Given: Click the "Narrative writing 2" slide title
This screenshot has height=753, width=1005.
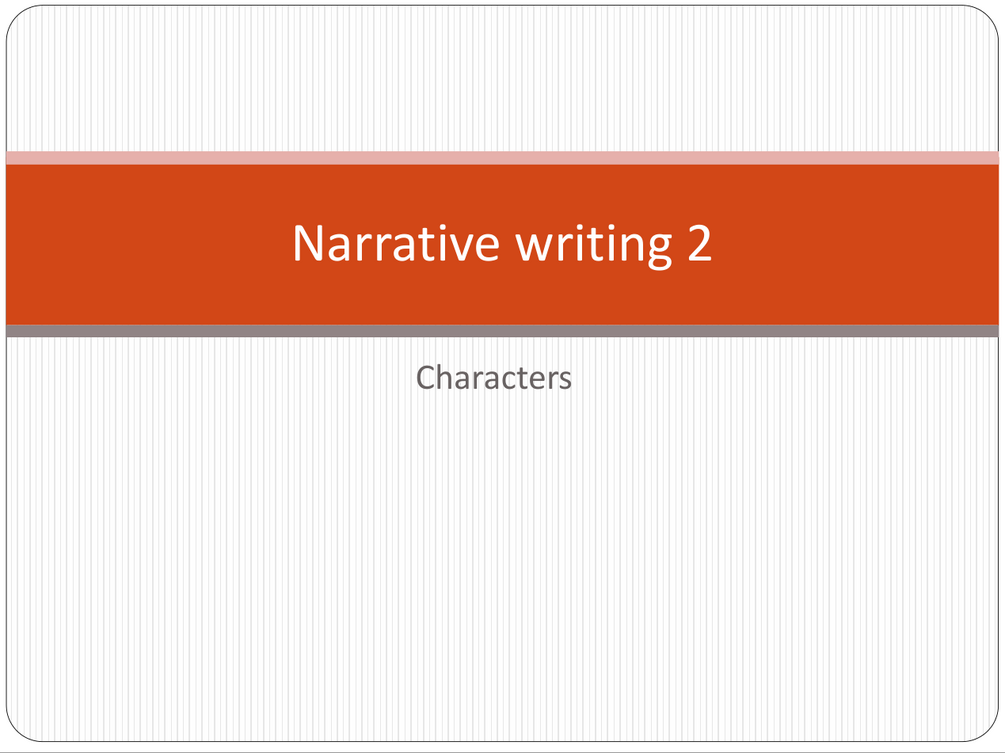Looking at the screenshot, I should (x=502, y=243).
